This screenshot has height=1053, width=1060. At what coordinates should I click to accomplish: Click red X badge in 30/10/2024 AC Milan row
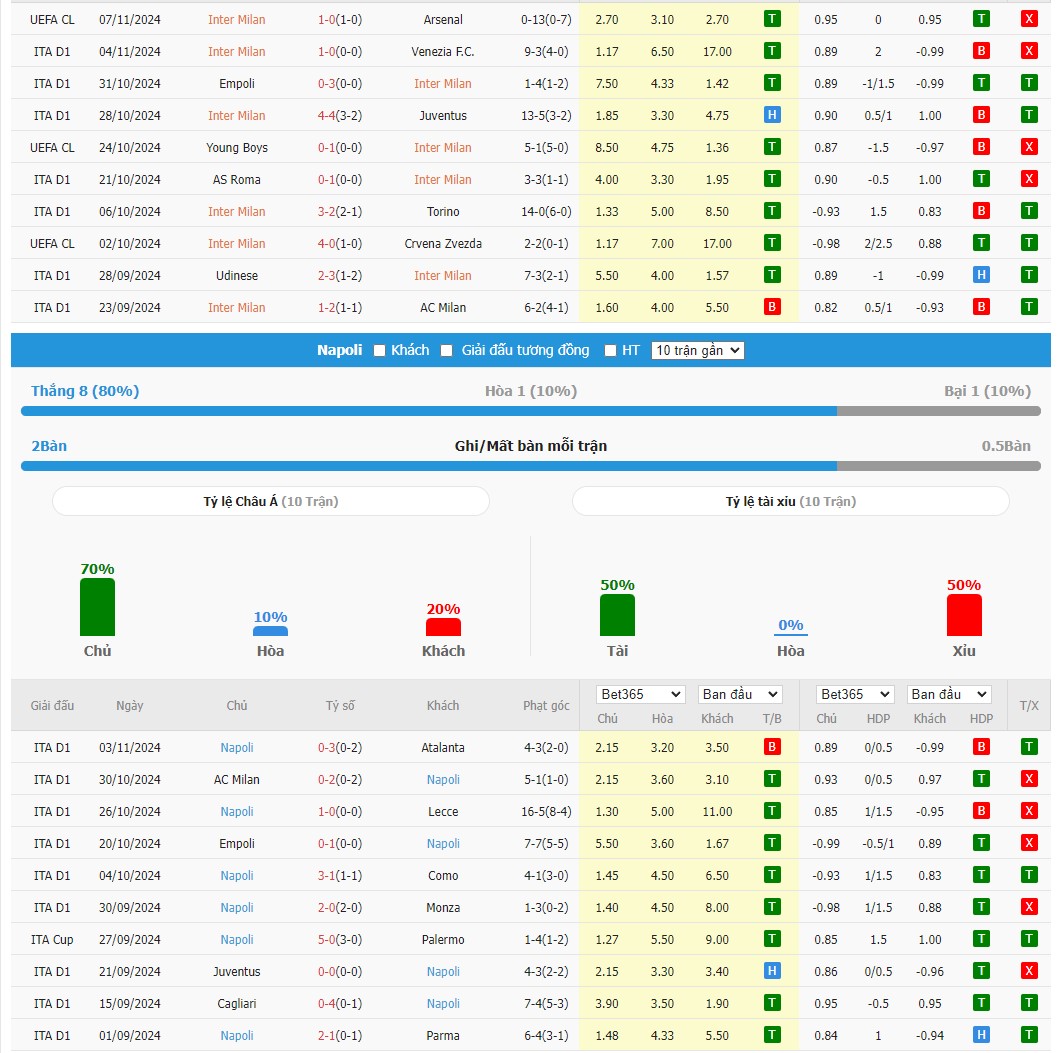1028,779
